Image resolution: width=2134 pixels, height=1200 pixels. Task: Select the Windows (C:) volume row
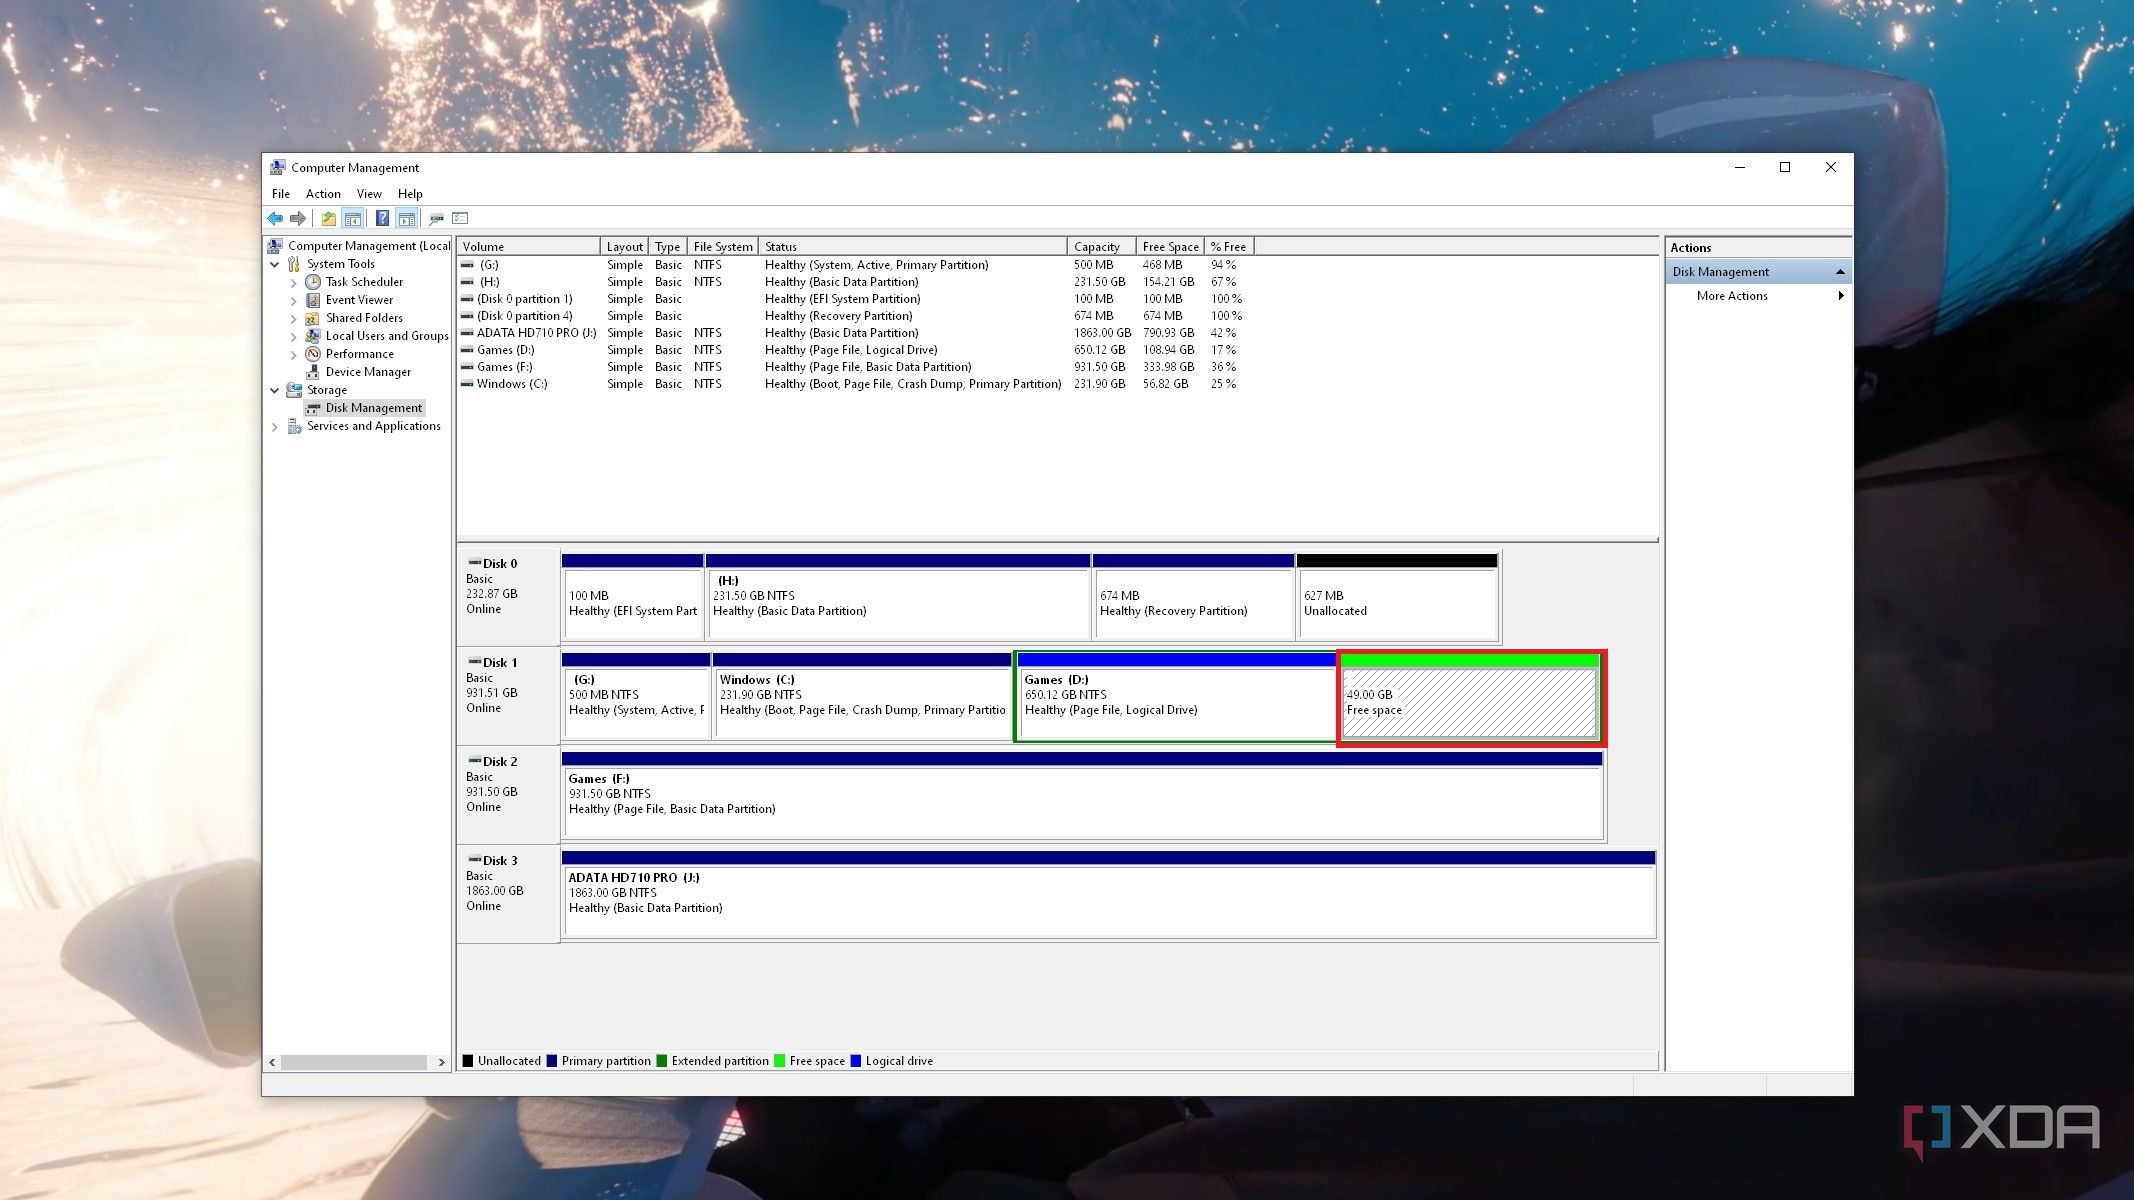click(850, 384)
